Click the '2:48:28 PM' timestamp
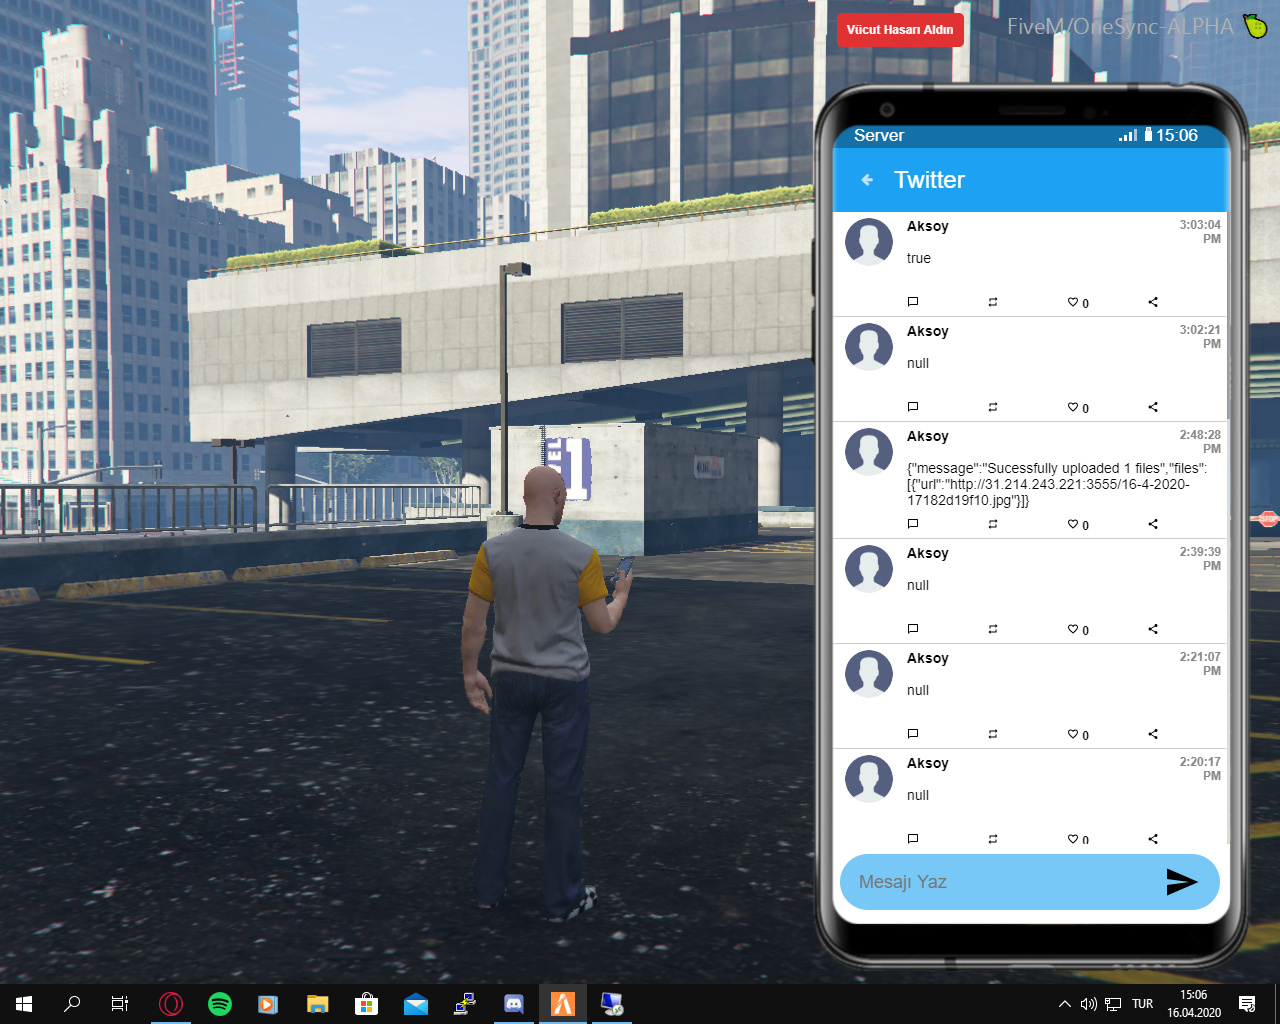This screenshot has width=1280, height=1024. [1200, 442]
